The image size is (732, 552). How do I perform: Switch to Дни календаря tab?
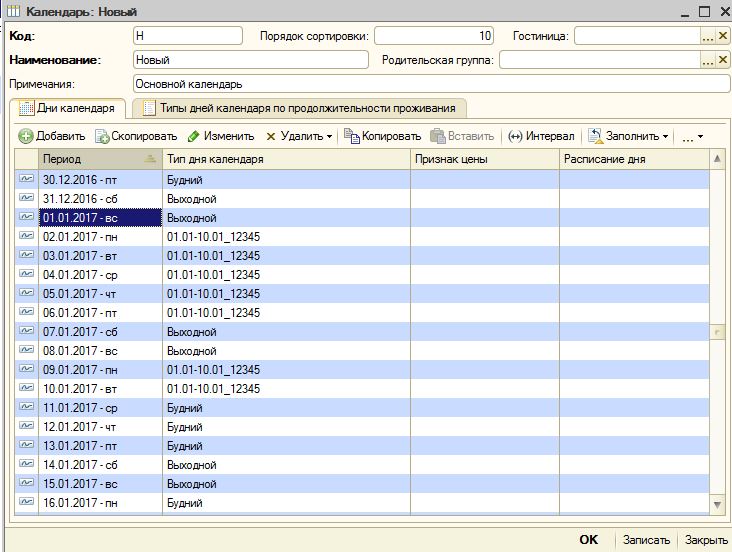[67, 108]
